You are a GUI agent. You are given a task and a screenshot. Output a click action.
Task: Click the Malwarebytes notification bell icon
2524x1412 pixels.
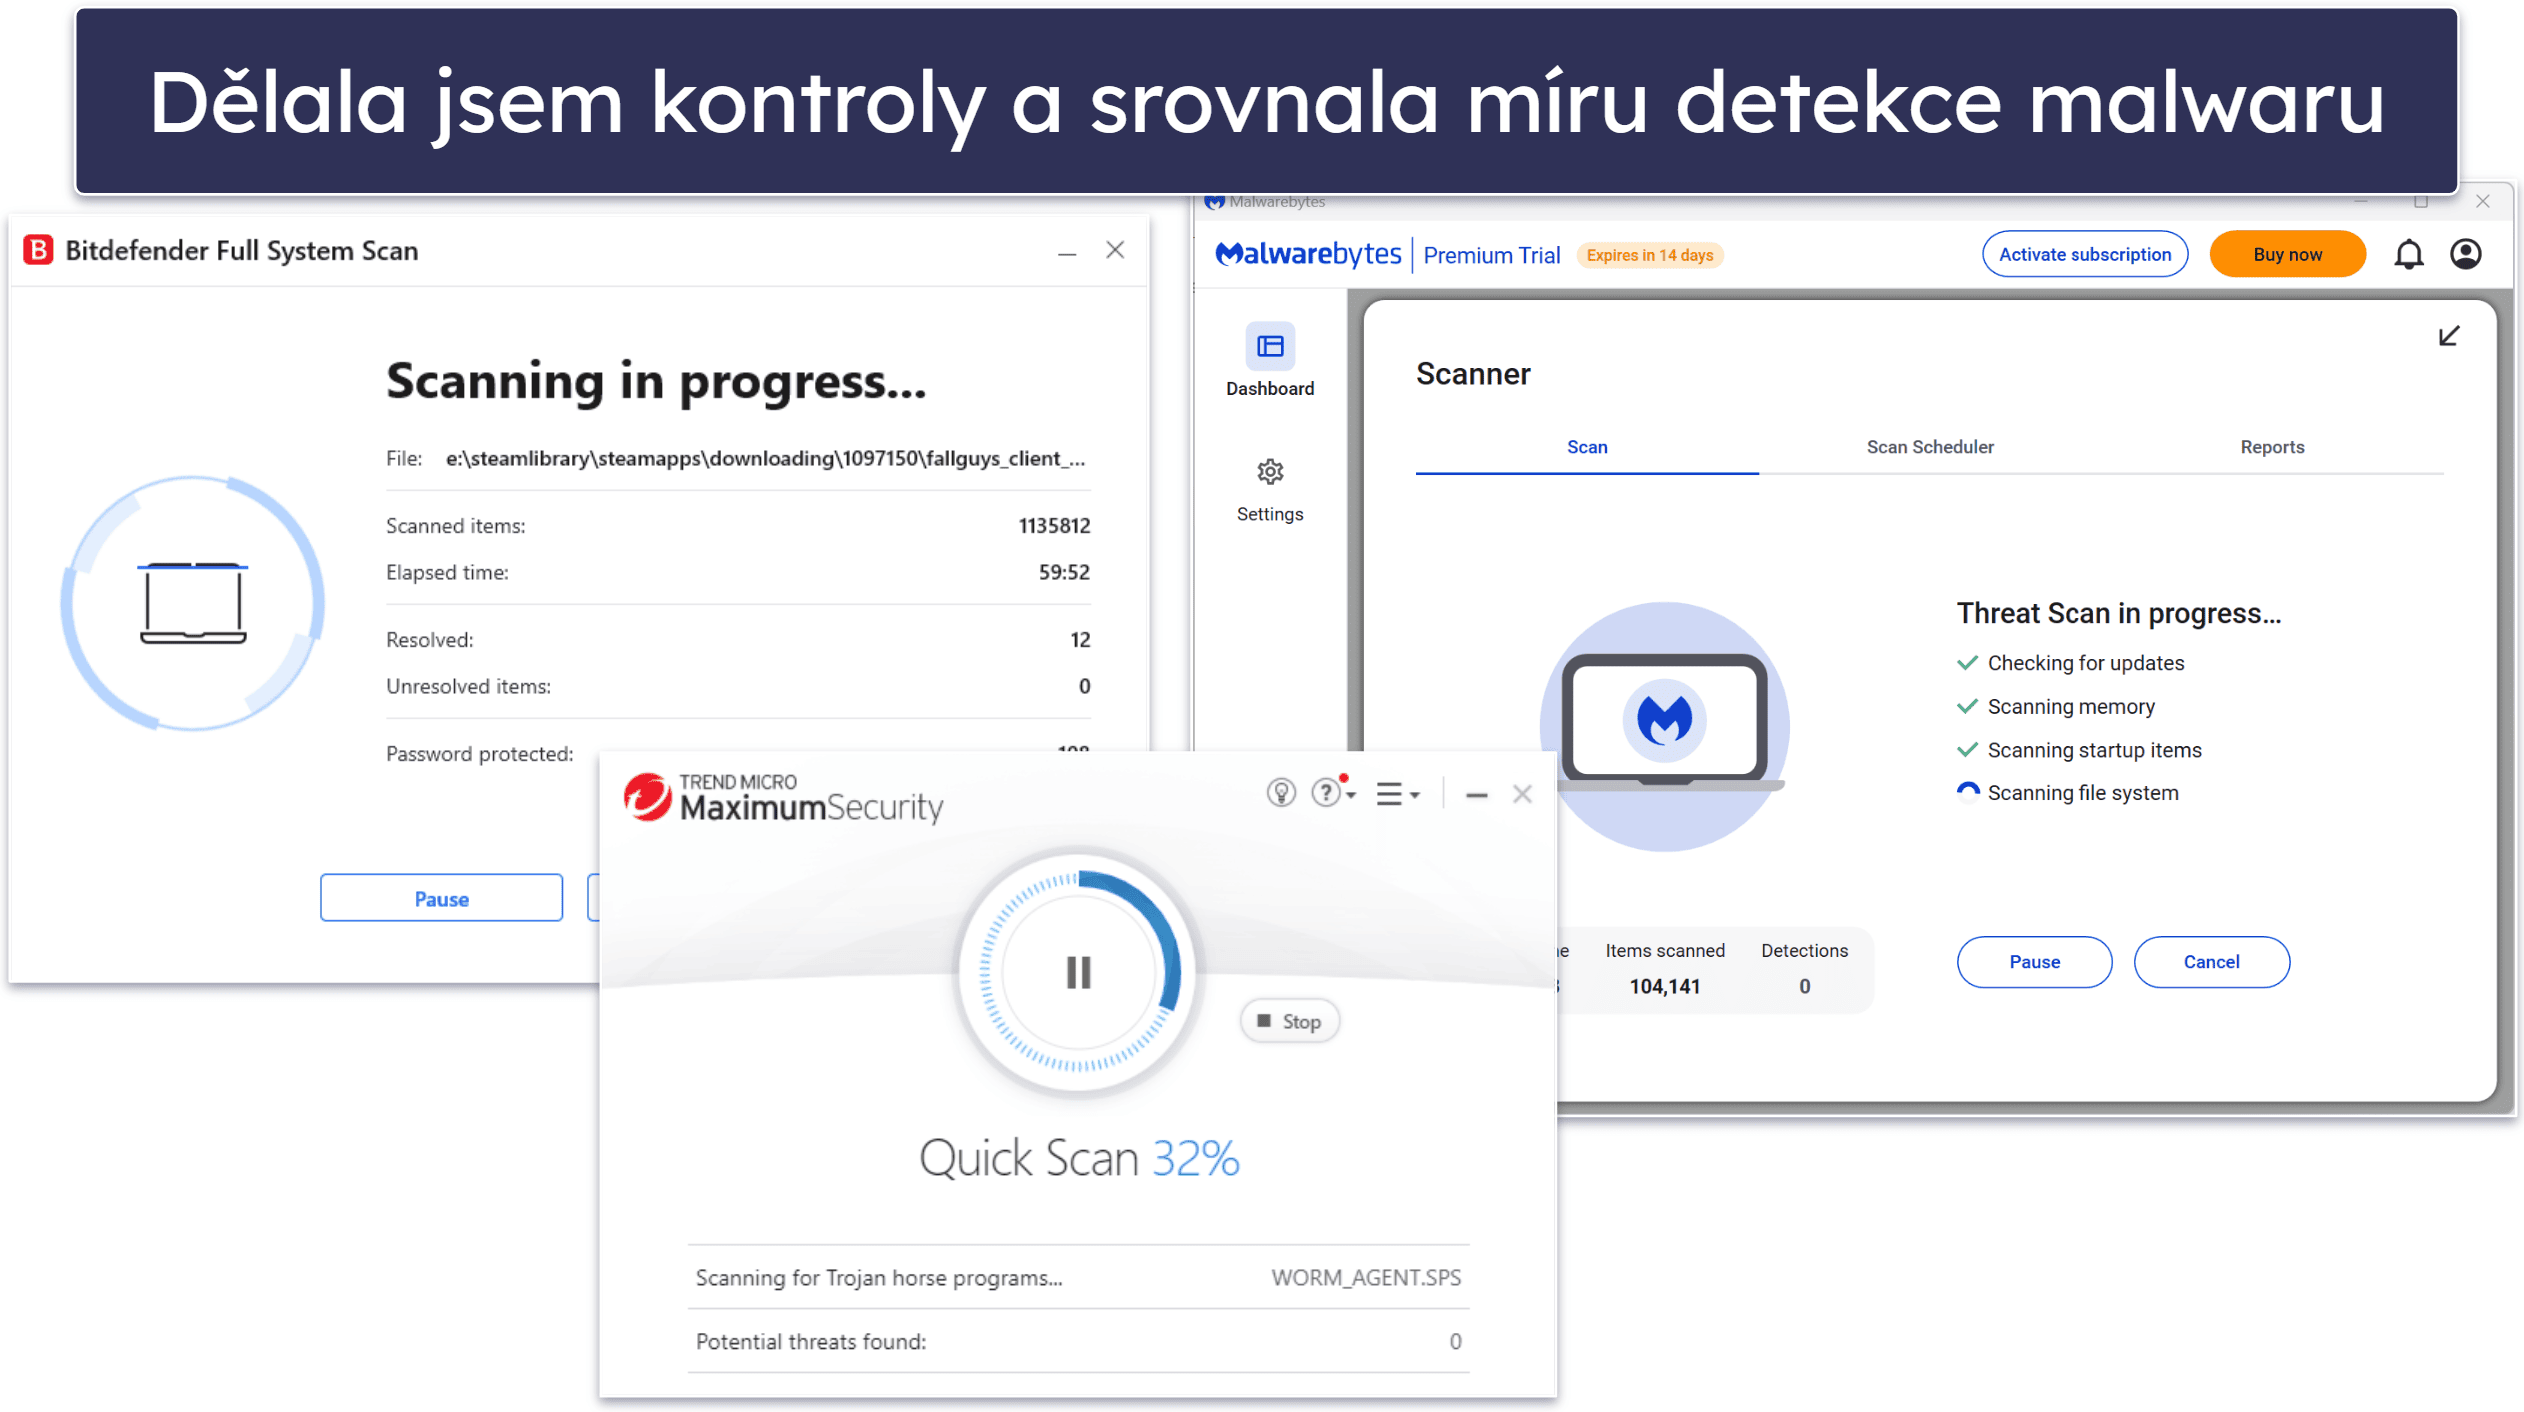click(x=2408, y=255)
